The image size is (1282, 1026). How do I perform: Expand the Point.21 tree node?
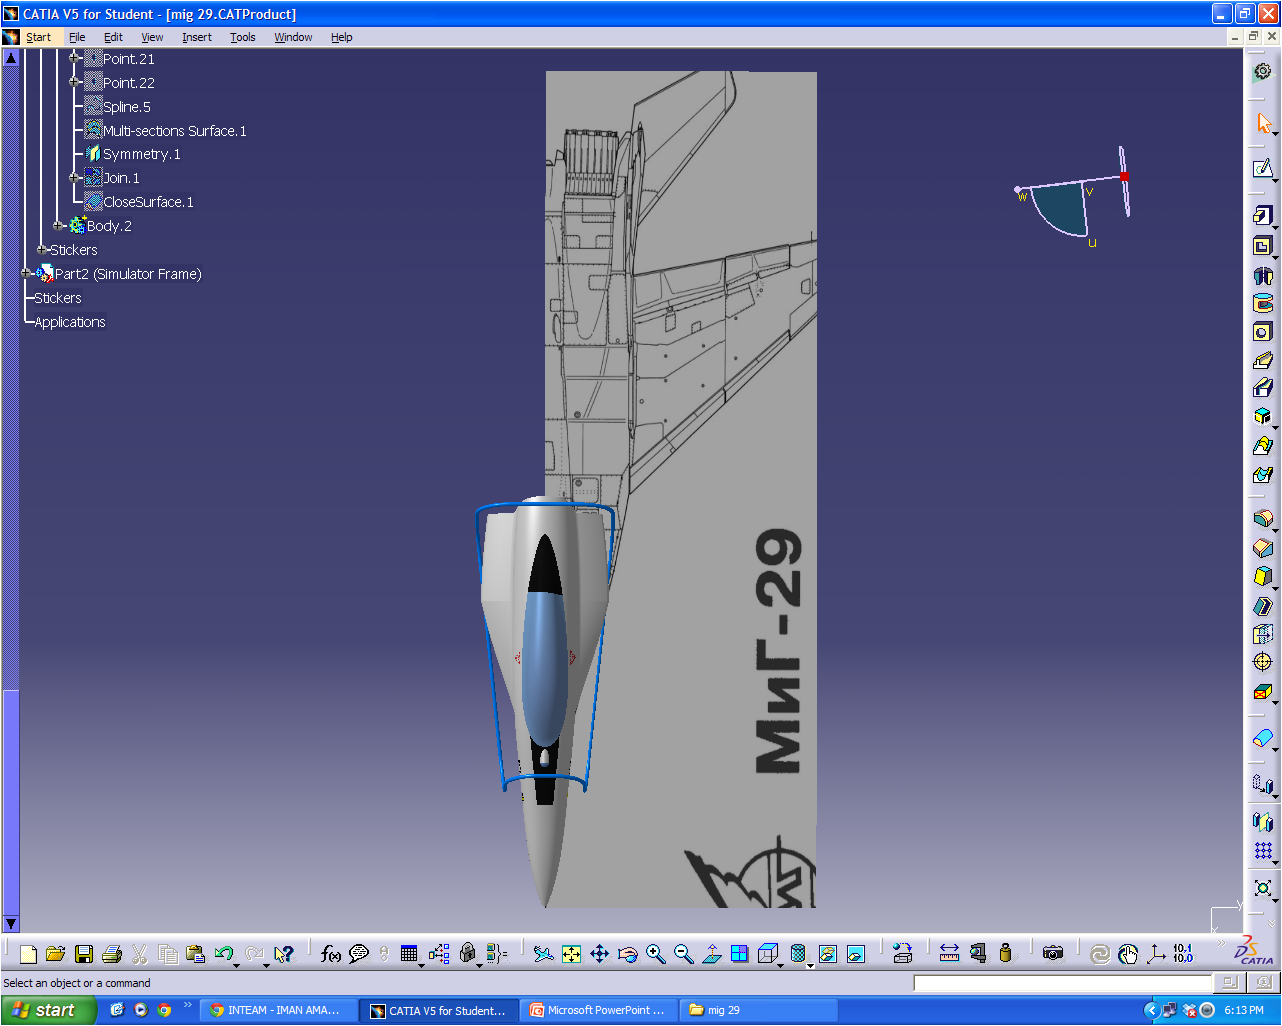pyautogui.click(x=75, y=58)
